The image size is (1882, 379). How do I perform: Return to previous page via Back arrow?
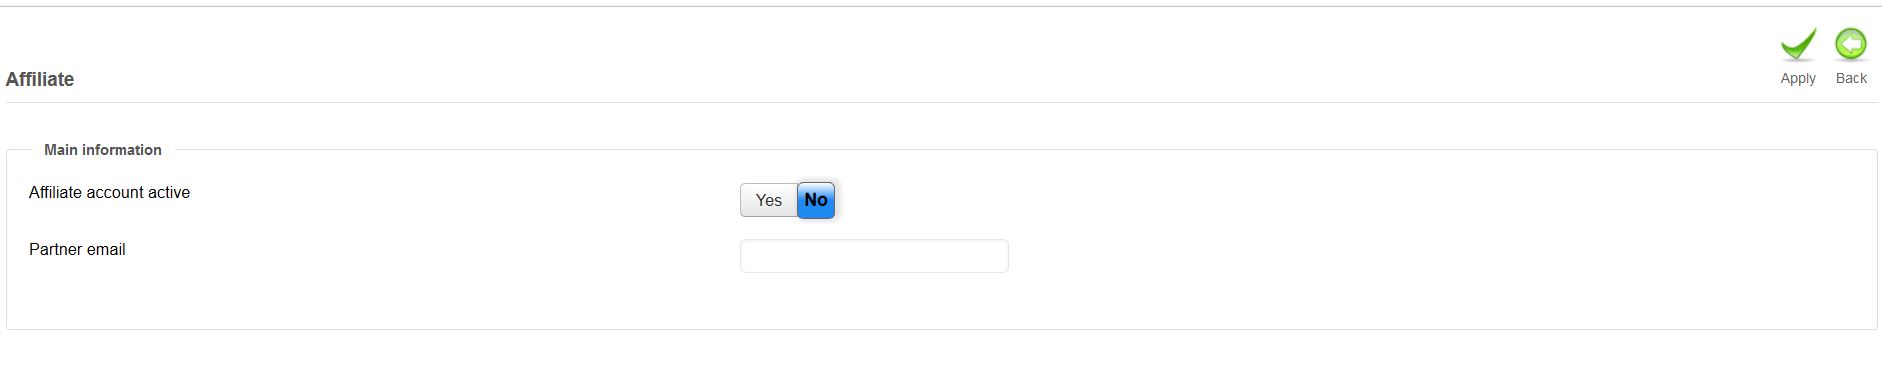(x=1851, y=45)
